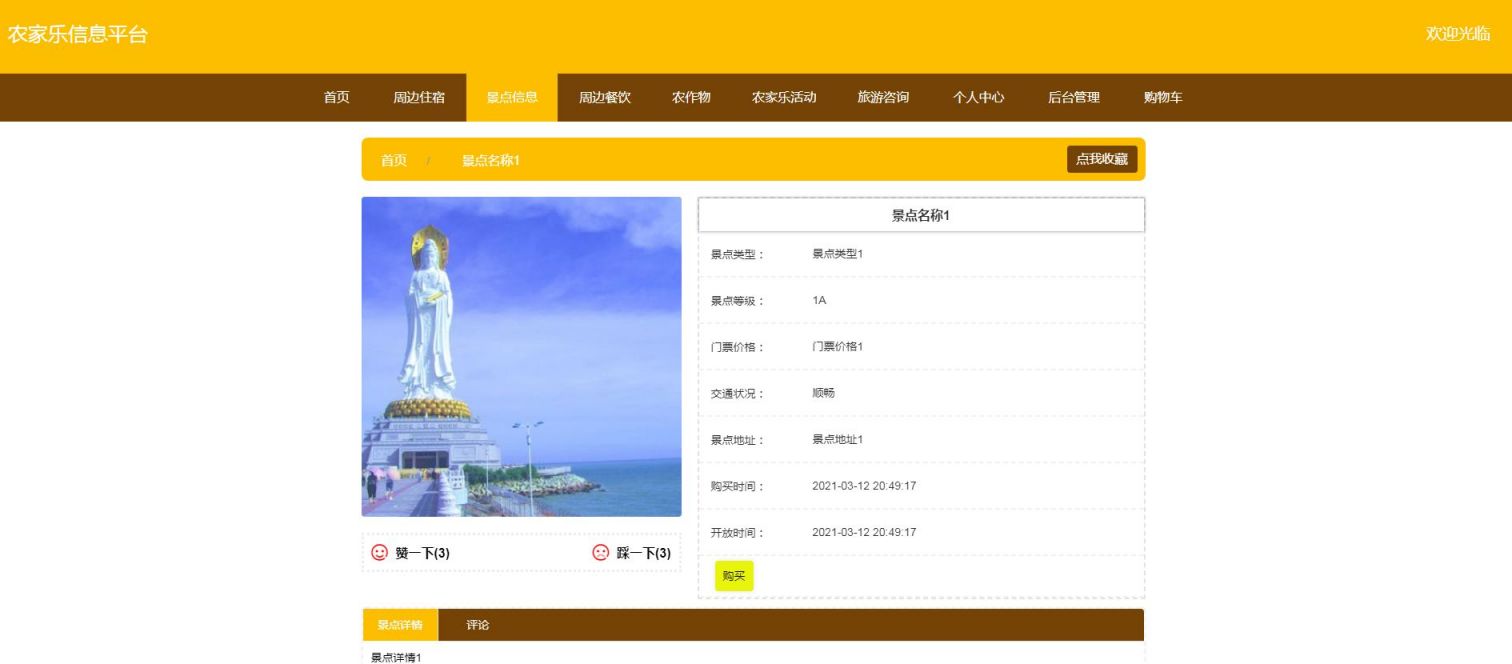
Task: Click the smiley icon beside 赞一下
Action: pos(379,552)
